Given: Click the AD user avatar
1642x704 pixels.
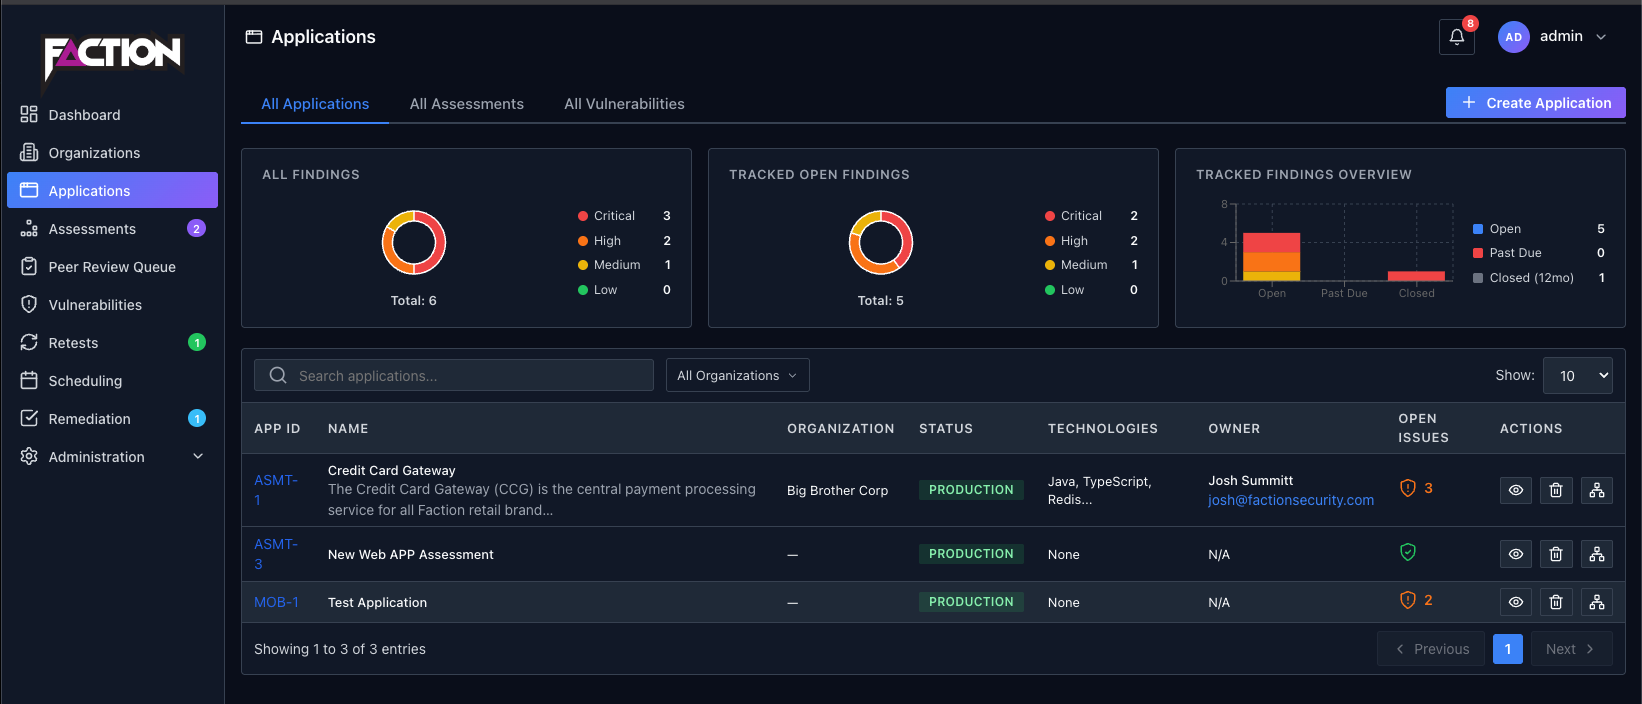Looking at the screenshot, I should pyautogui.click(x=1513, y=37).
